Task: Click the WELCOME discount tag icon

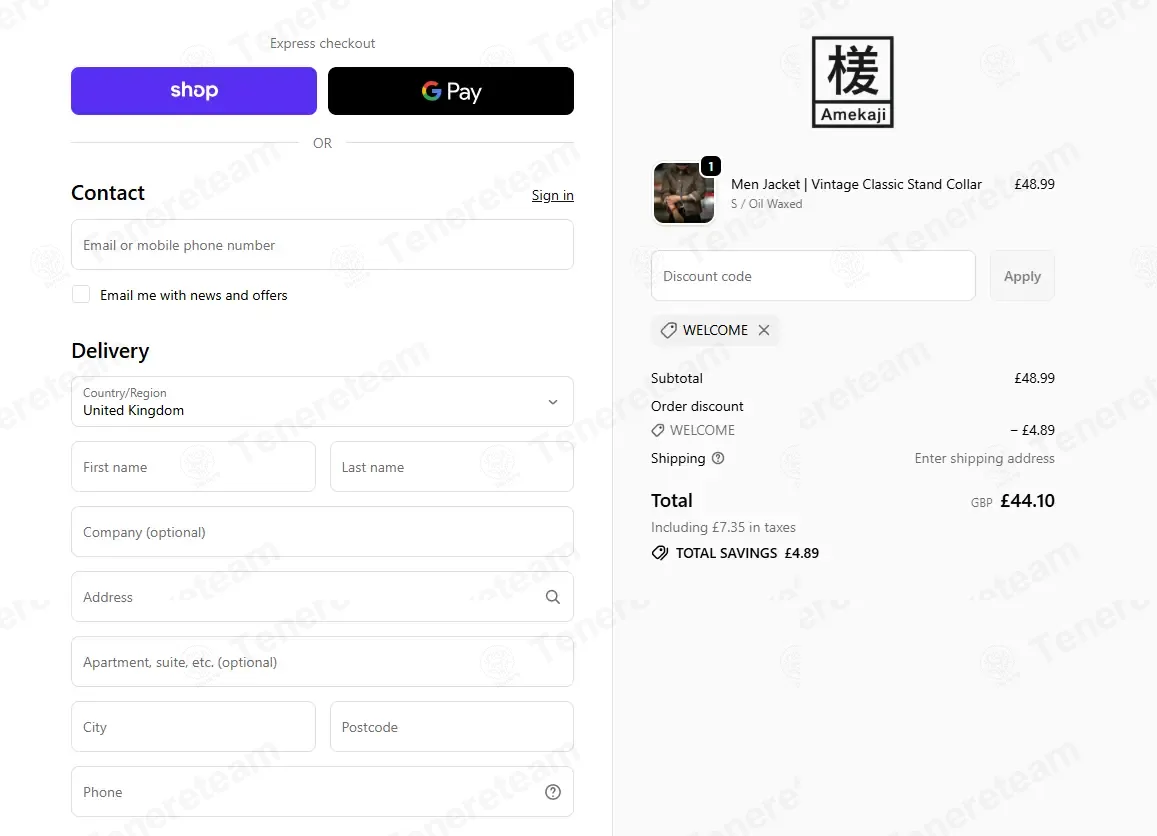Action: (669, 330)
